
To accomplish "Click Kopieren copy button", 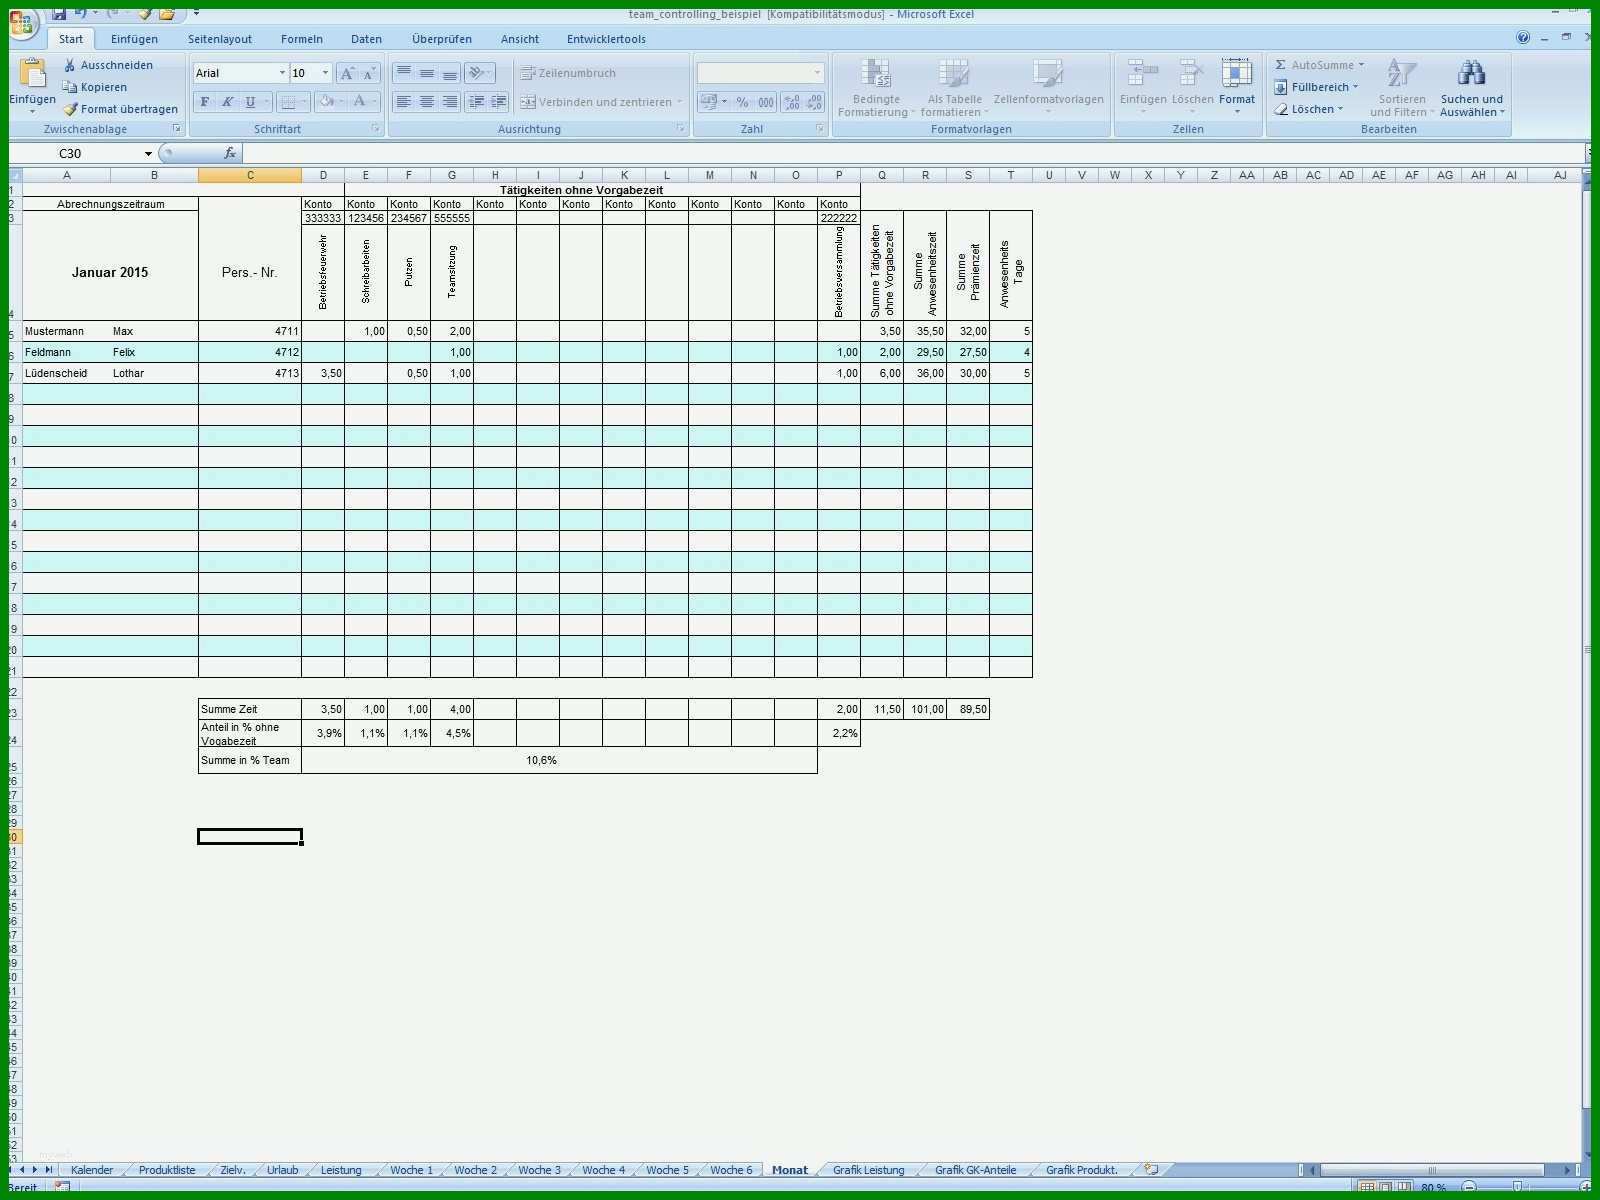I will [95, 87].
